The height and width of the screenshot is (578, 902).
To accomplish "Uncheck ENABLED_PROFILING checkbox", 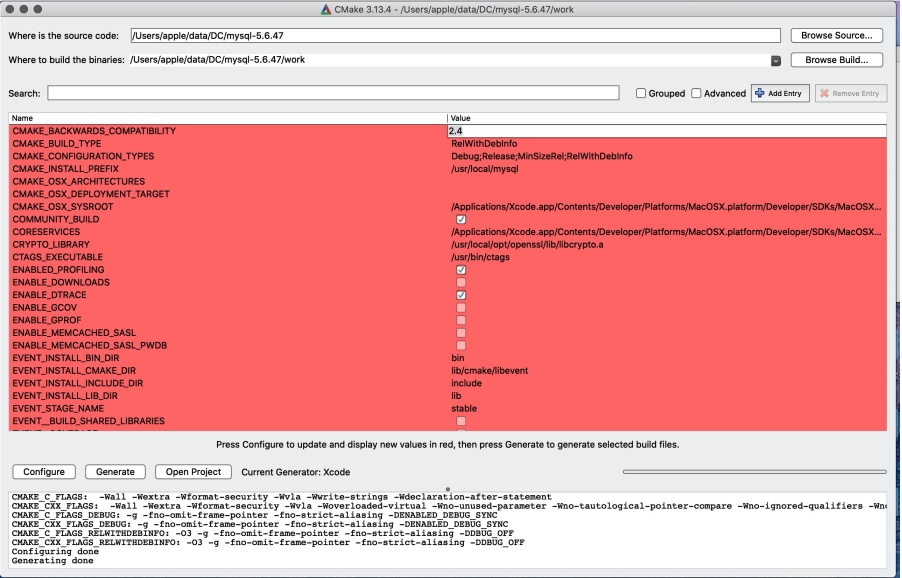I will coord(461,270).
